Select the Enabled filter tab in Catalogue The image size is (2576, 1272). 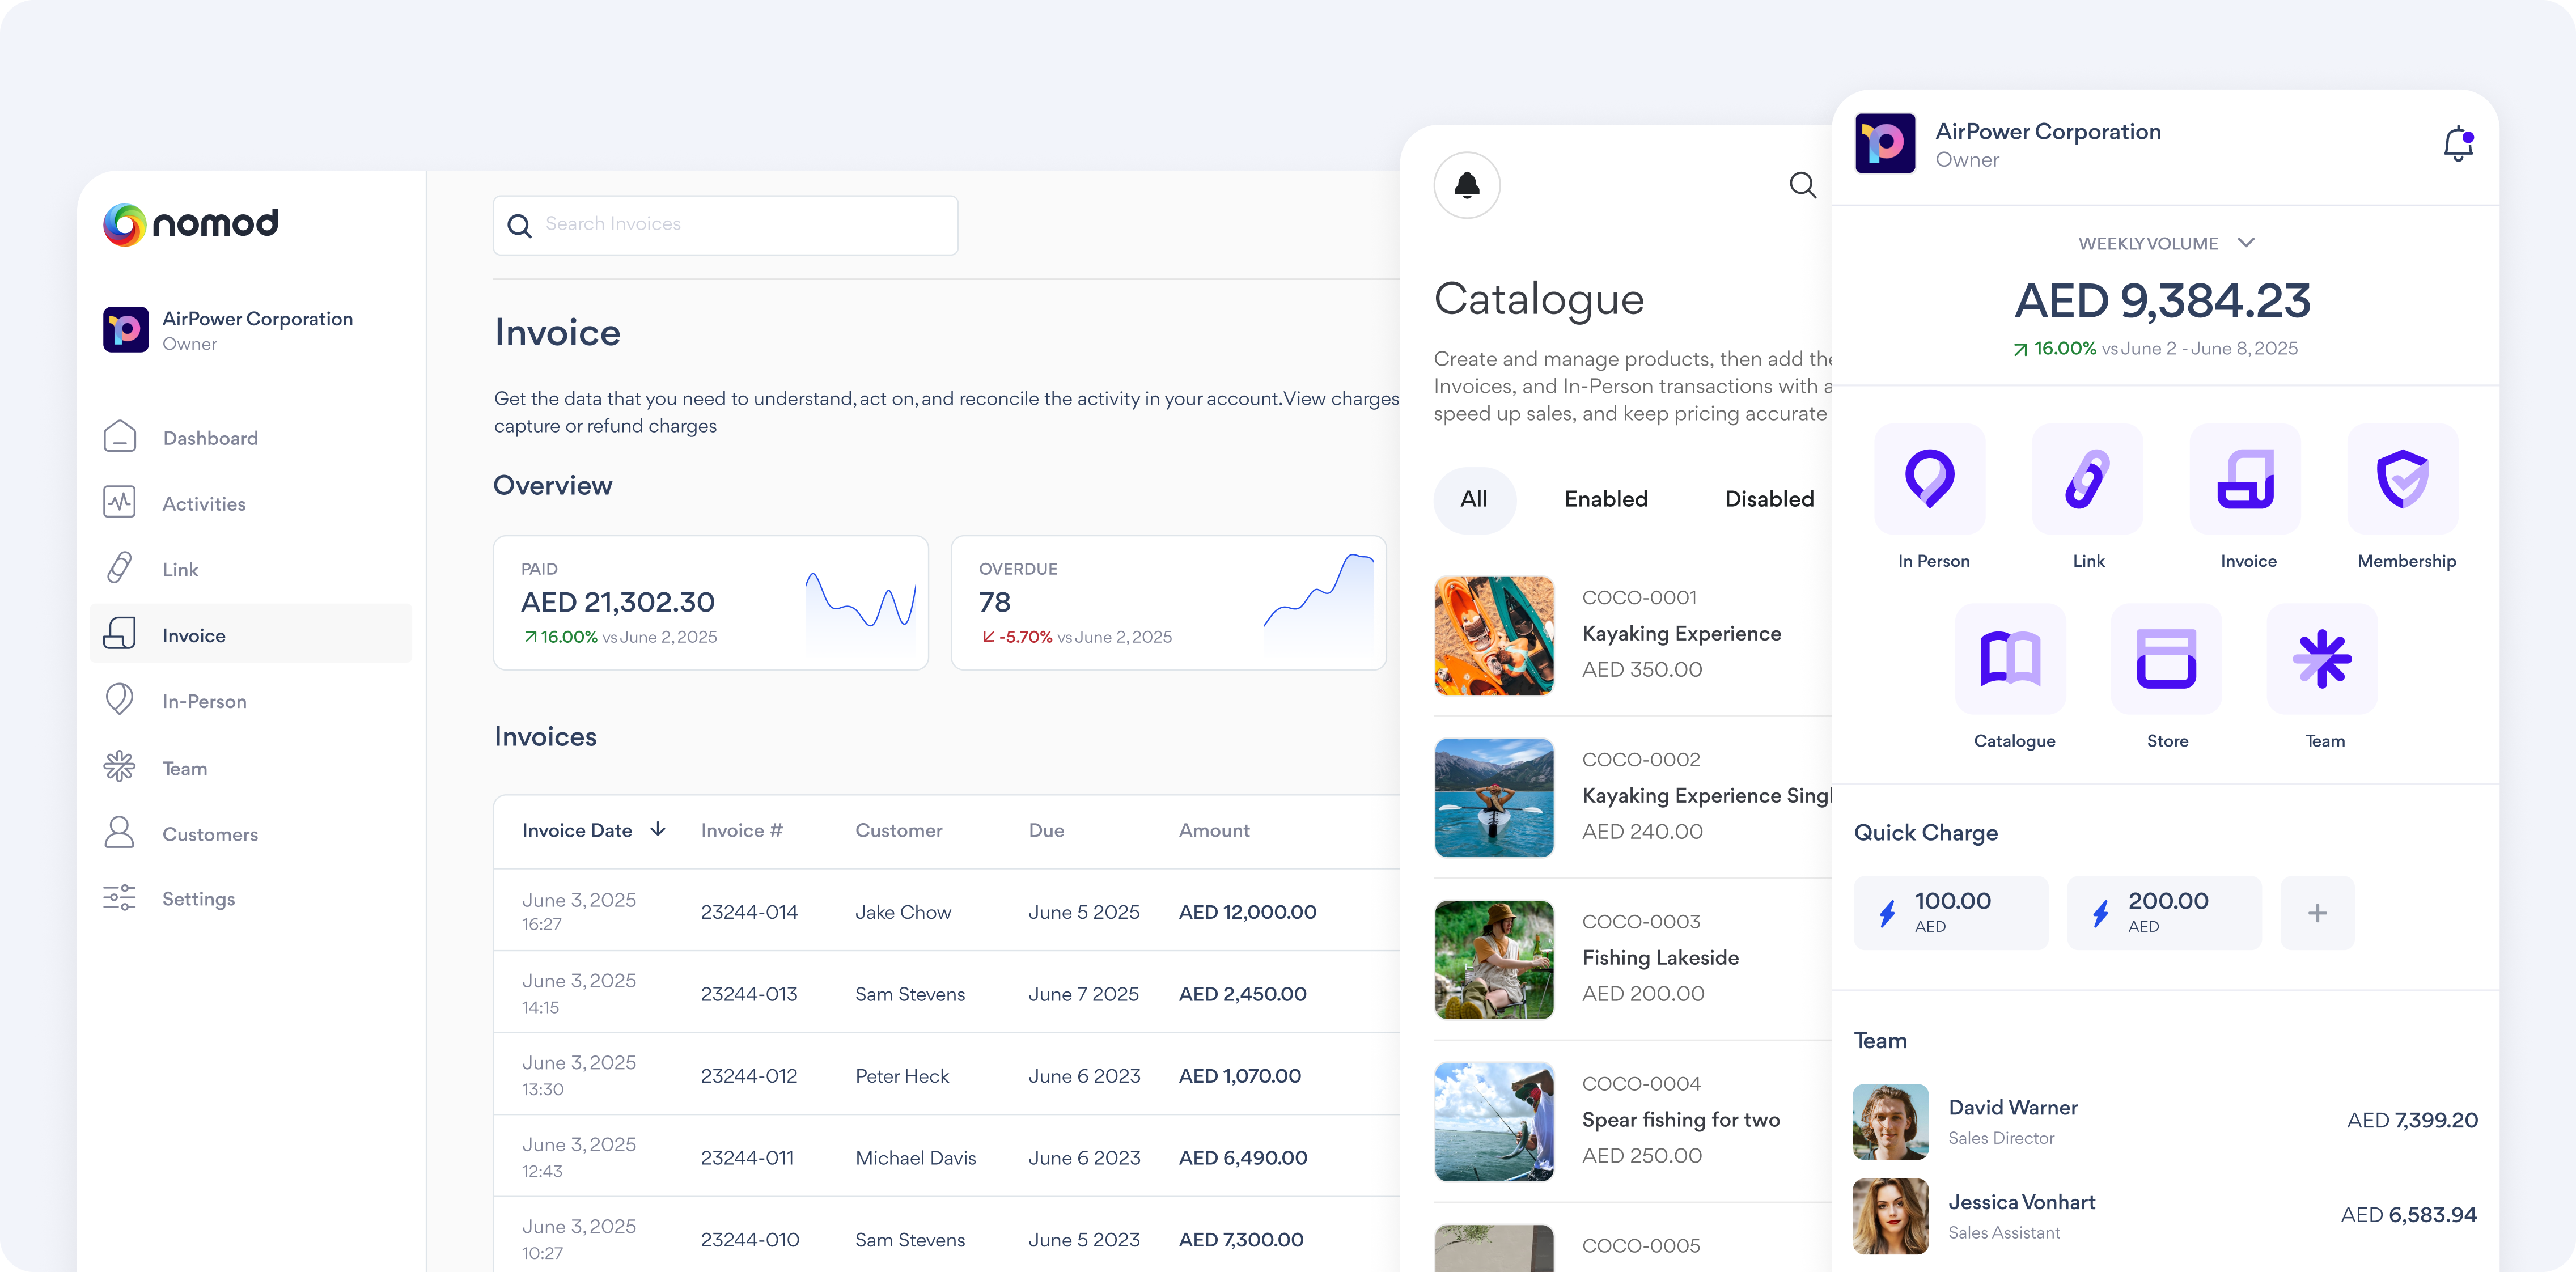1606,499
